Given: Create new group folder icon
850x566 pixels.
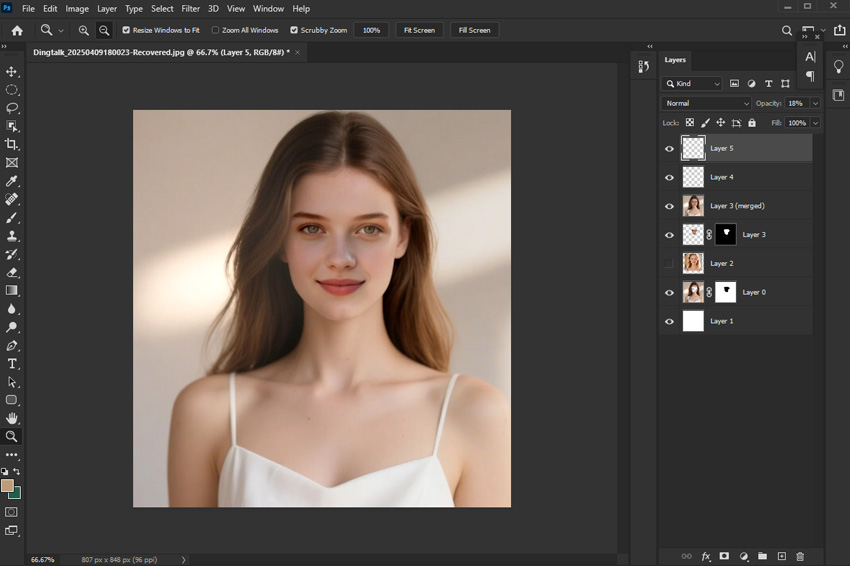Looking at the screenshot, I should point(762,556).
